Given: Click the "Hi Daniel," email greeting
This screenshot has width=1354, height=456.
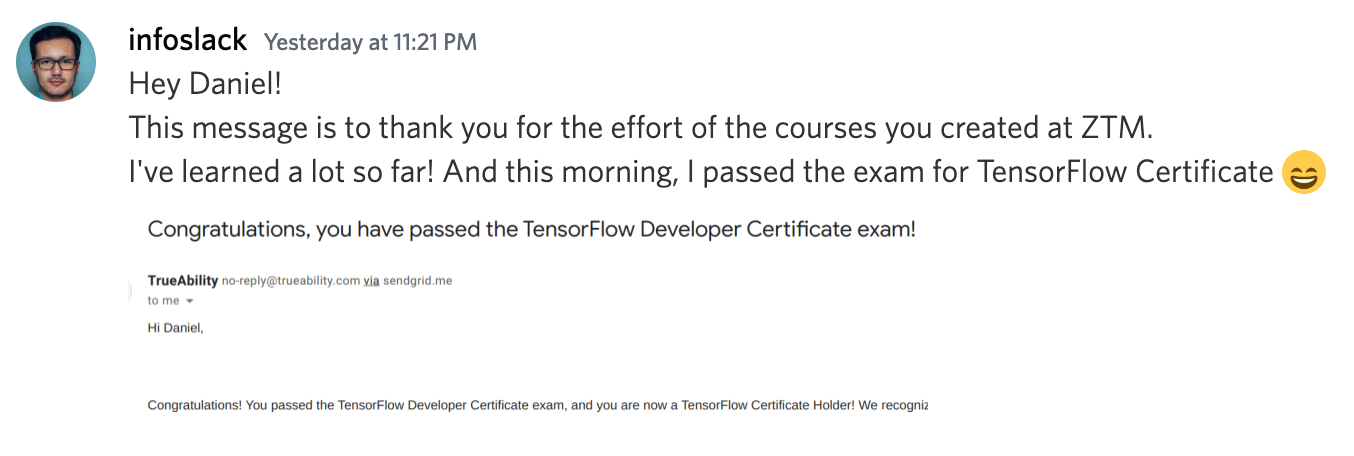Looking at the screenshot, I should tap(176, 327).
